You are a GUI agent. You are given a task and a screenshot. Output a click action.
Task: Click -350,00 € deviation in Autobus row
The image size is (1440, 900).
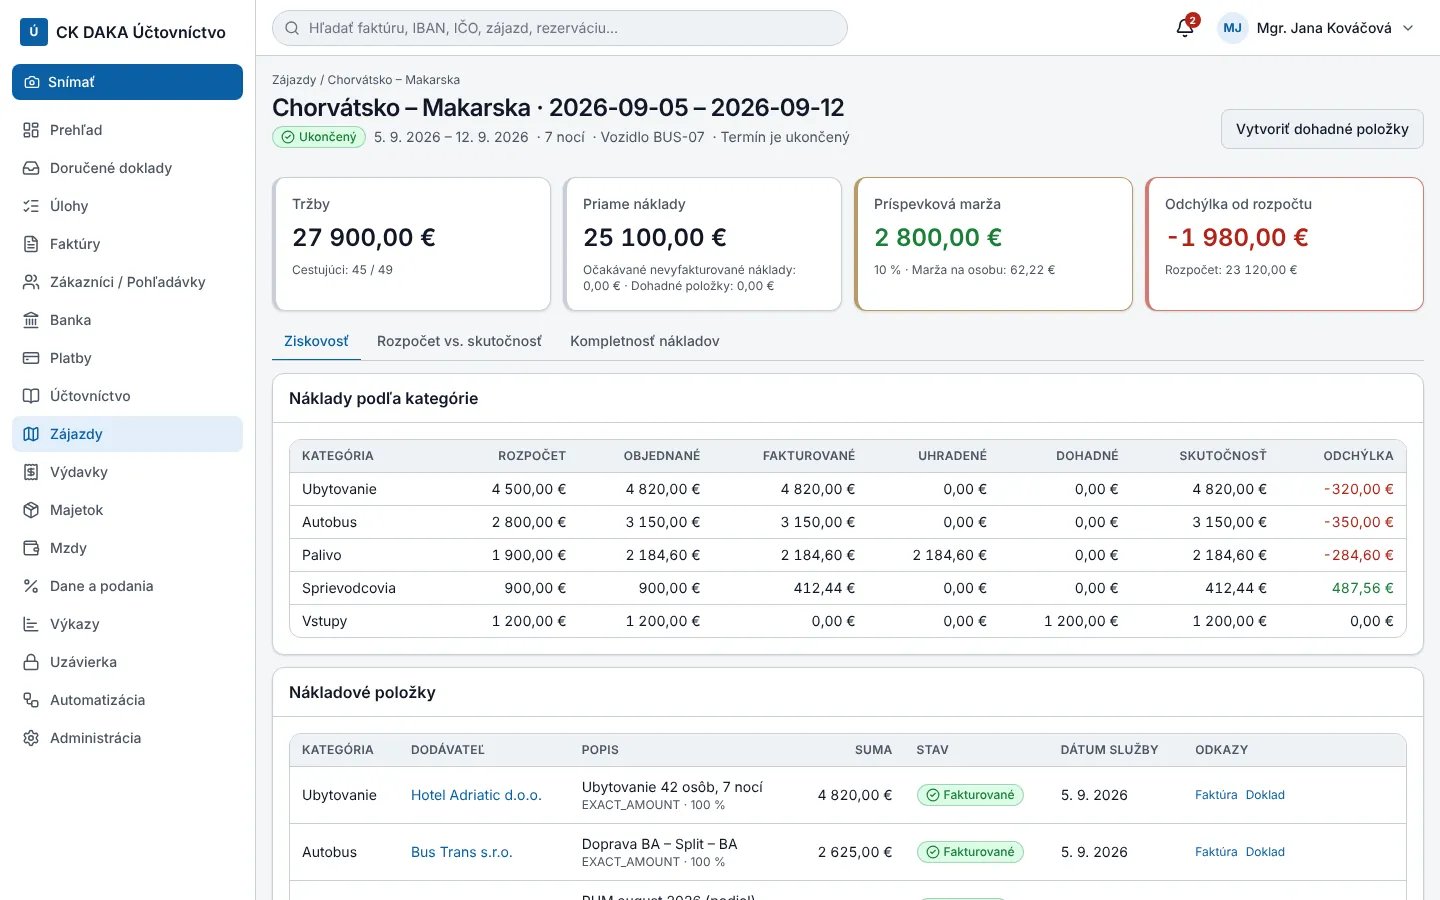[x=1358, y=522]
